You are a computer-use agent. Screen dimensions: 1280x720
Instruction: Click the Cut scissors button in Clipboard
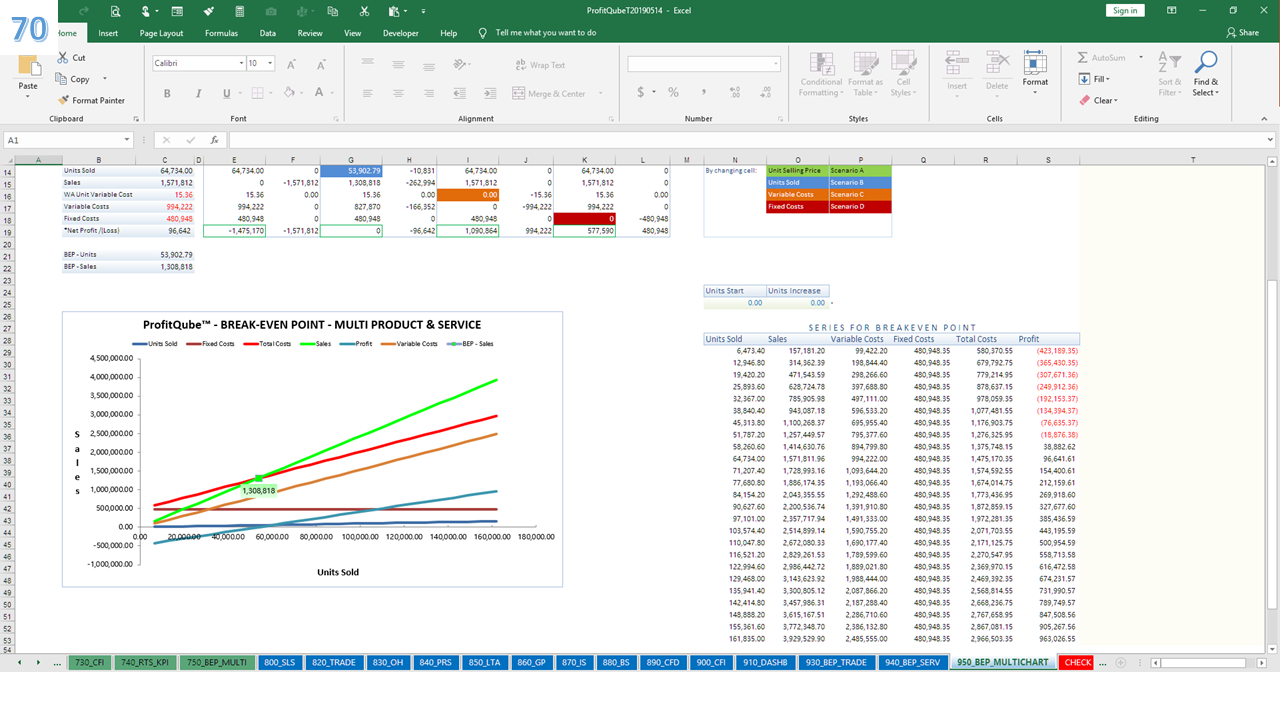pyautogui.click(x=72, y=58)
